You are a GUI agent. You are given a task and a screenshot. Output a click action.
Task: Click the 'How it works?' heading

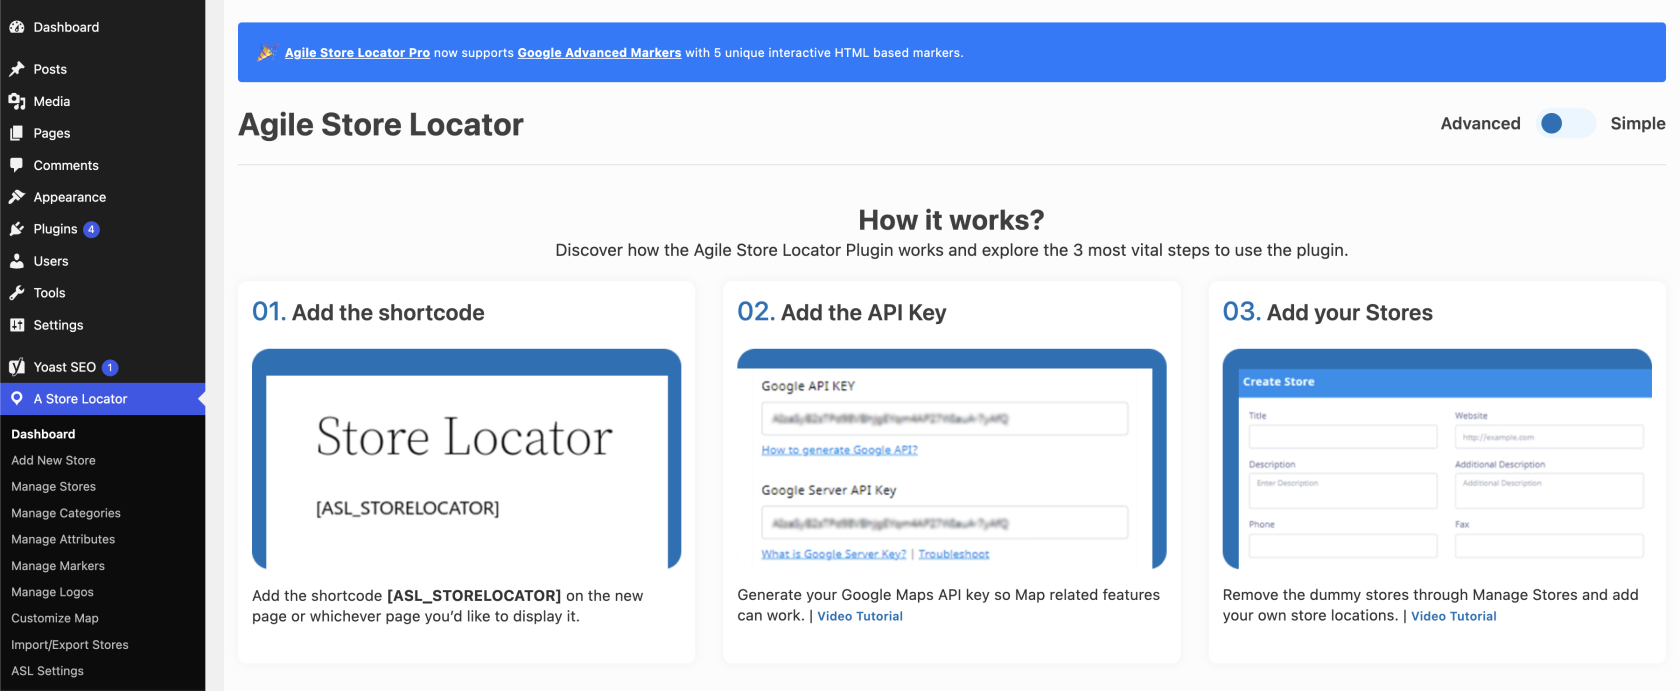coord(951,220)
